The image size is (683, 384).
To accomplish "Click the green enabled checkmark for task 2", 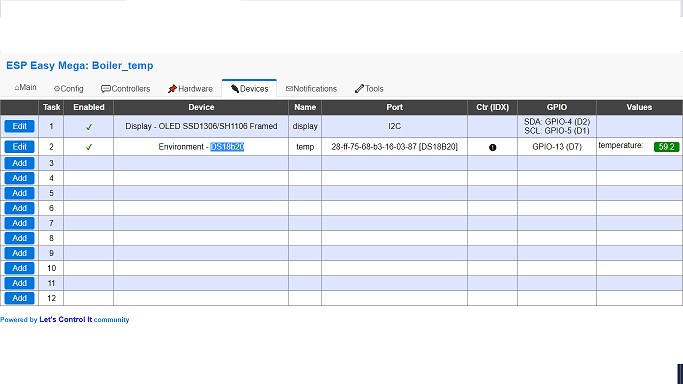I will tap(89, 147).
